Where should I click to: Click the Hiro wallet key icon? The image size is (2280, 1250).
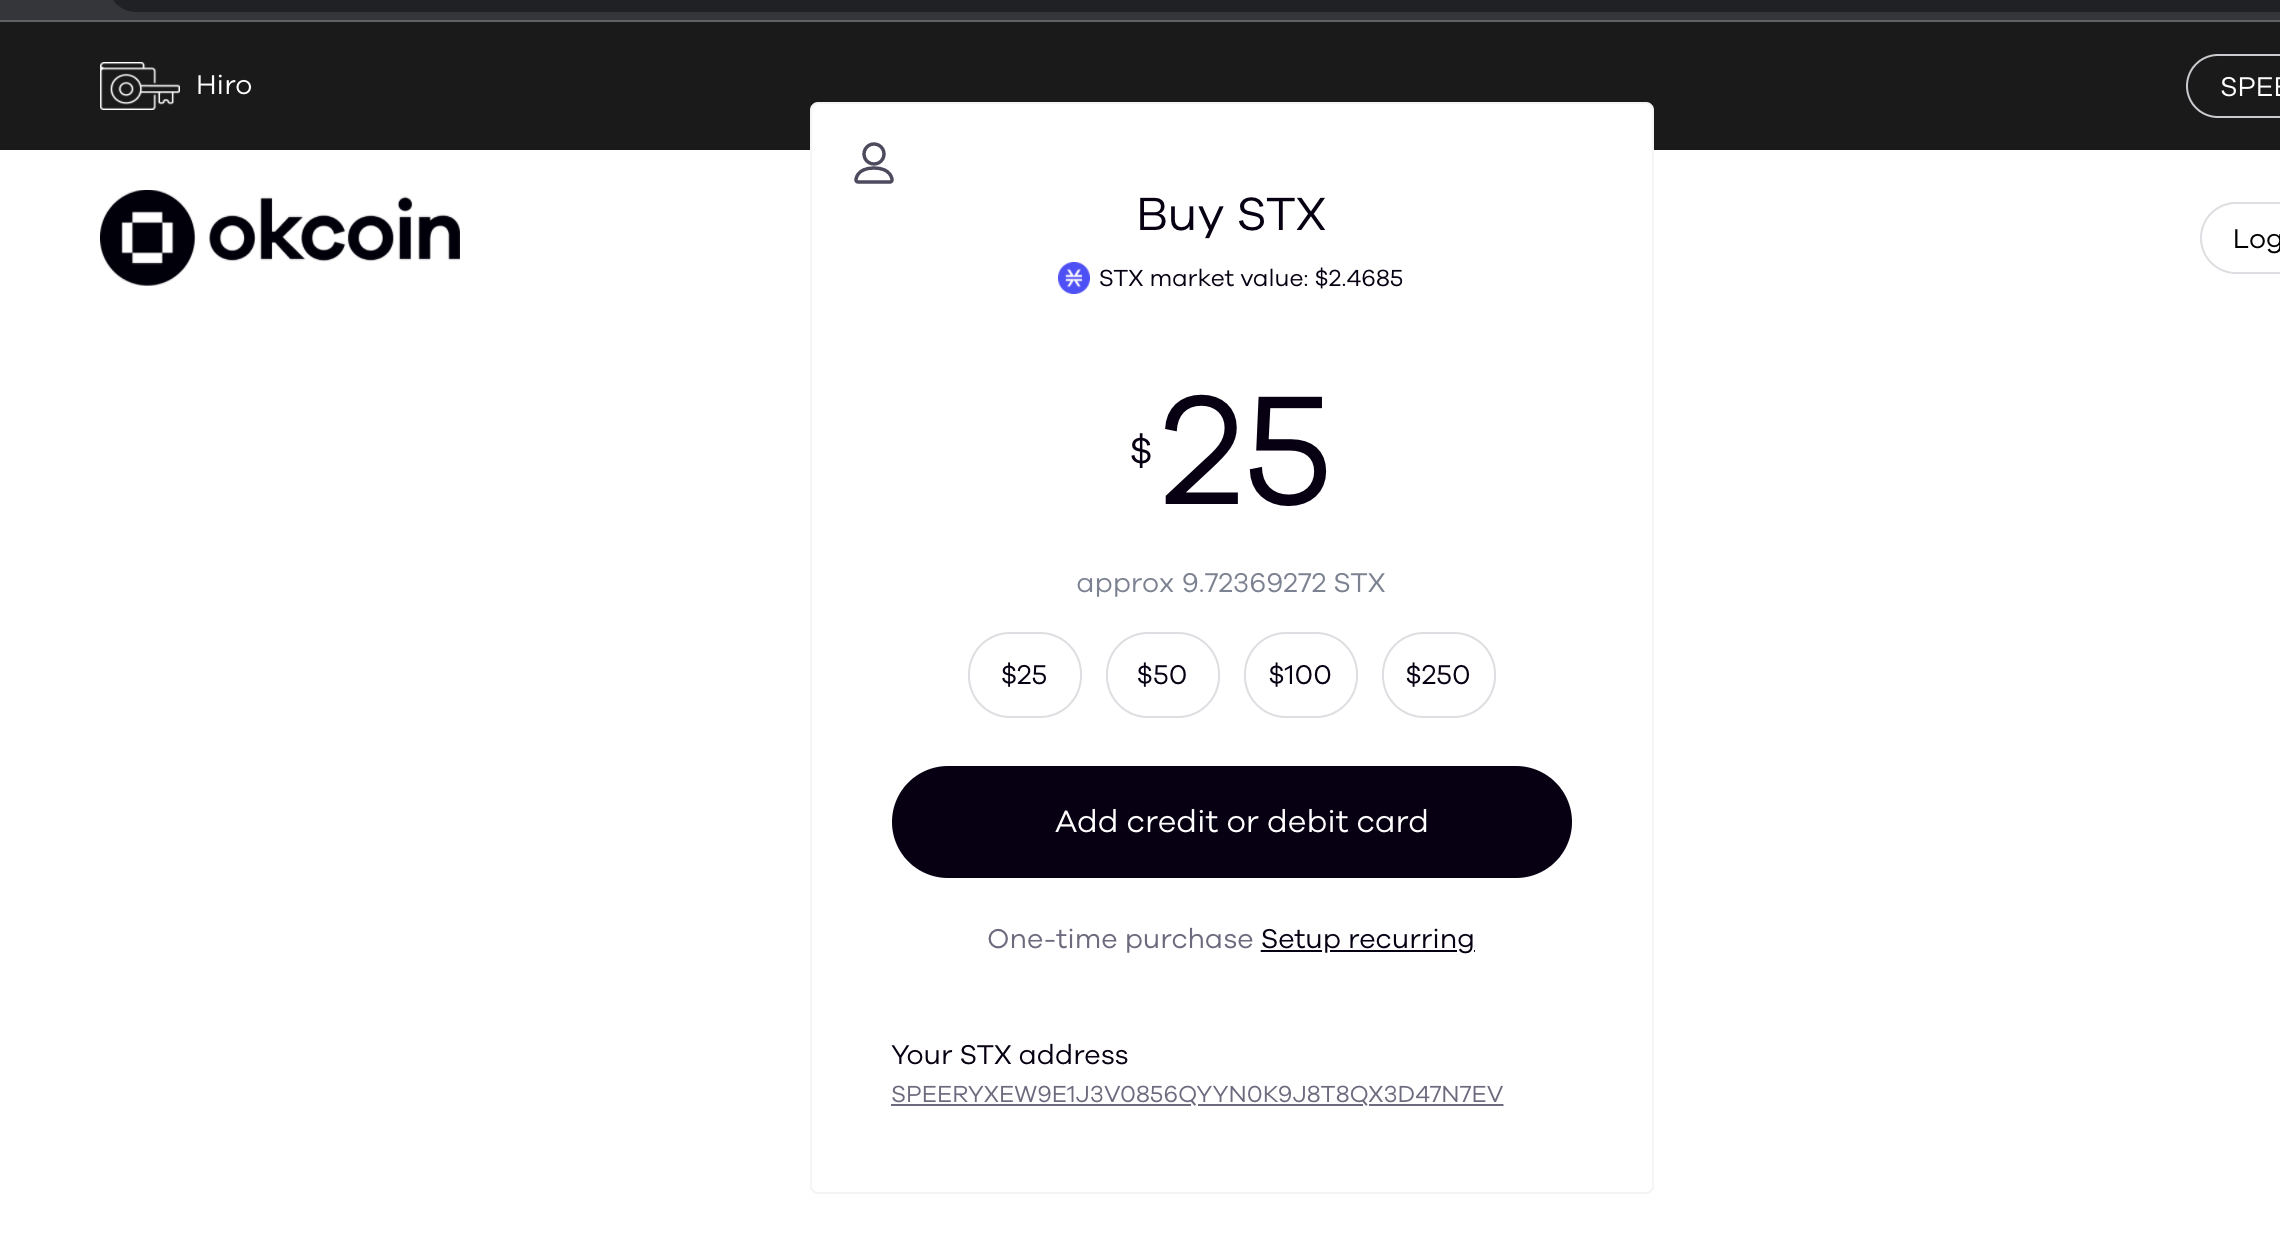(138, 85)
